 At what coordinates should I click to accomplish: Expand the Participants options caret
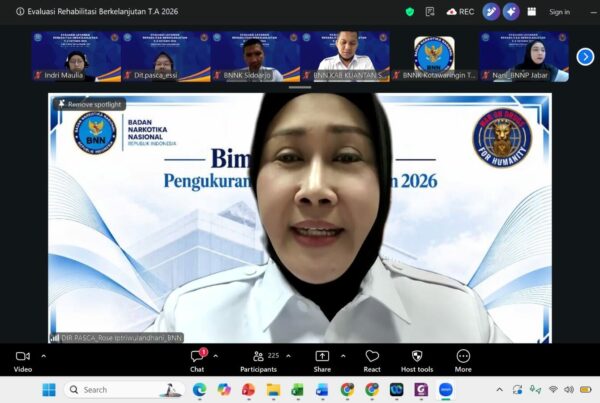click(289, 356)
